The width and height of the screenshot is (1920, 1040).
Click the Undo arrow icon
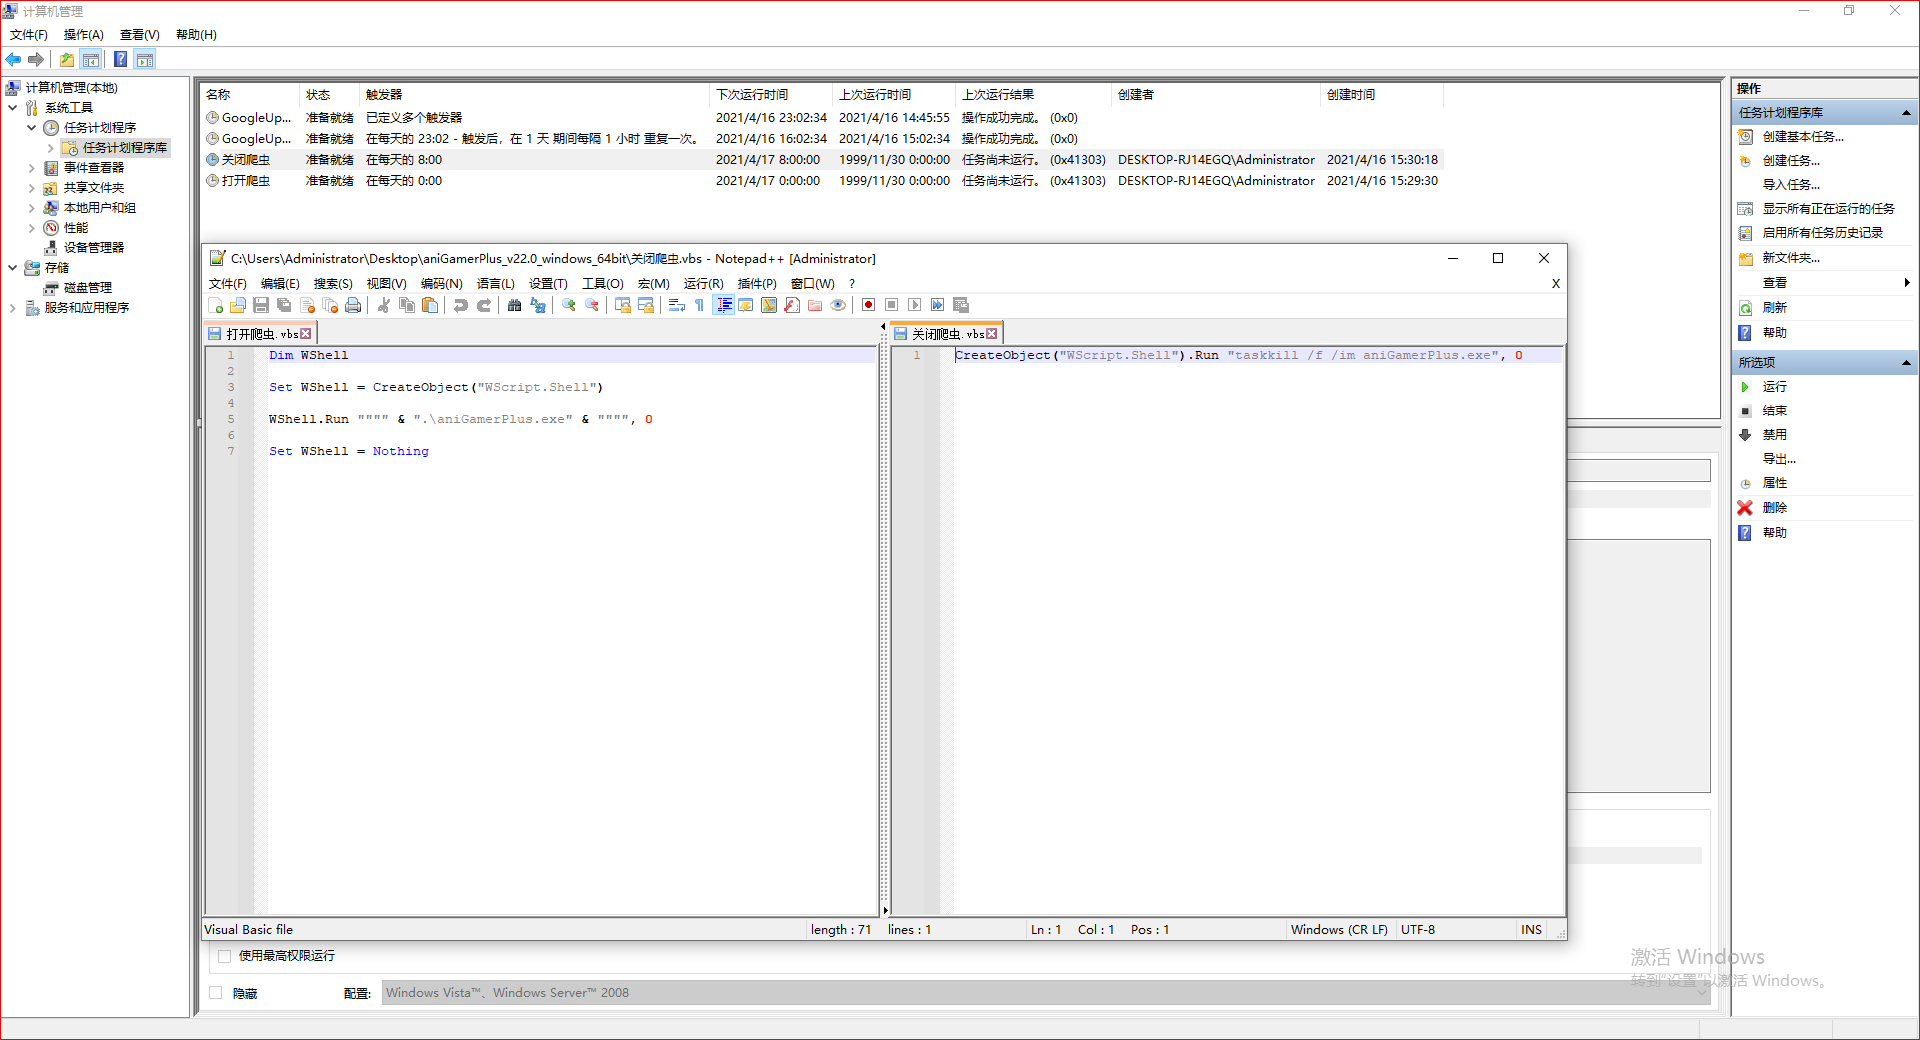461,305
